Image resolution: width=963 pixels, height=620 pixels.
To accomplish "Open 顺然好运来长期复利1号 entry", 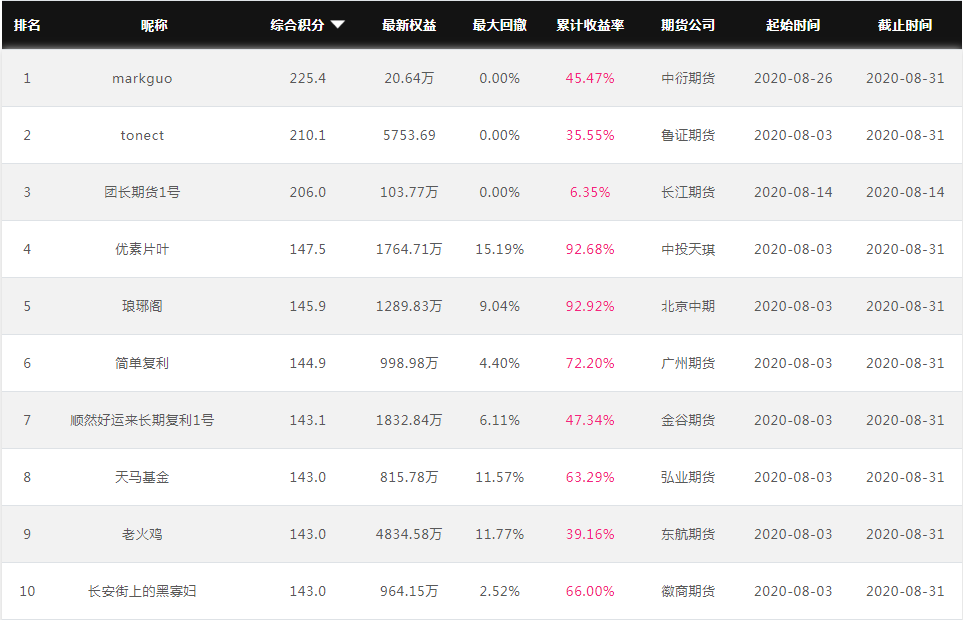I will coord(142,420).
